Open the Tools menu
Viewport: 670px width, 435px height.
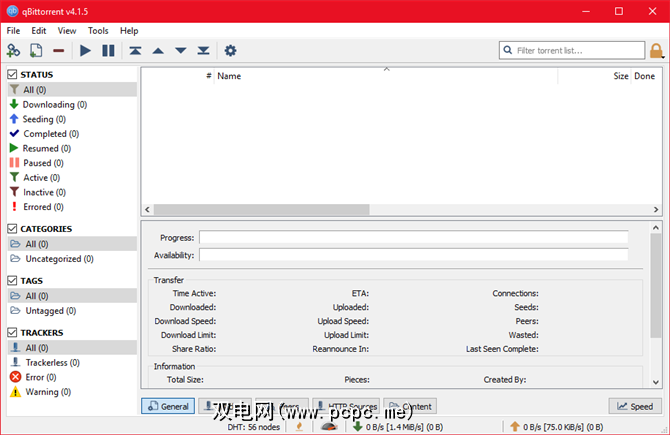click(x=98, y=31)
